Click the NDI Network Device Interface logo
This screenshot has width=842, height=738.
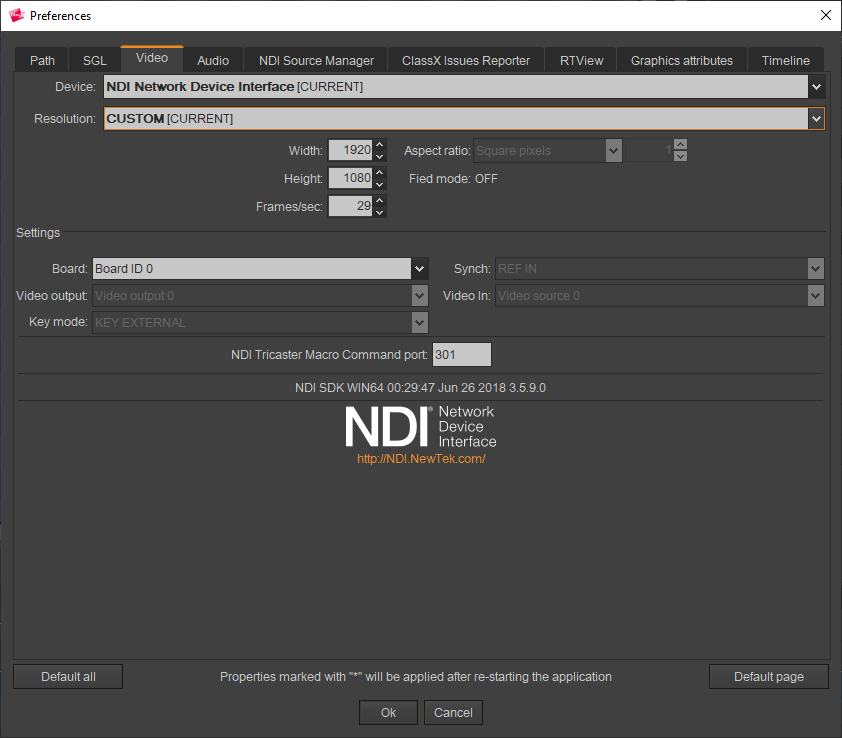point(420,427)
